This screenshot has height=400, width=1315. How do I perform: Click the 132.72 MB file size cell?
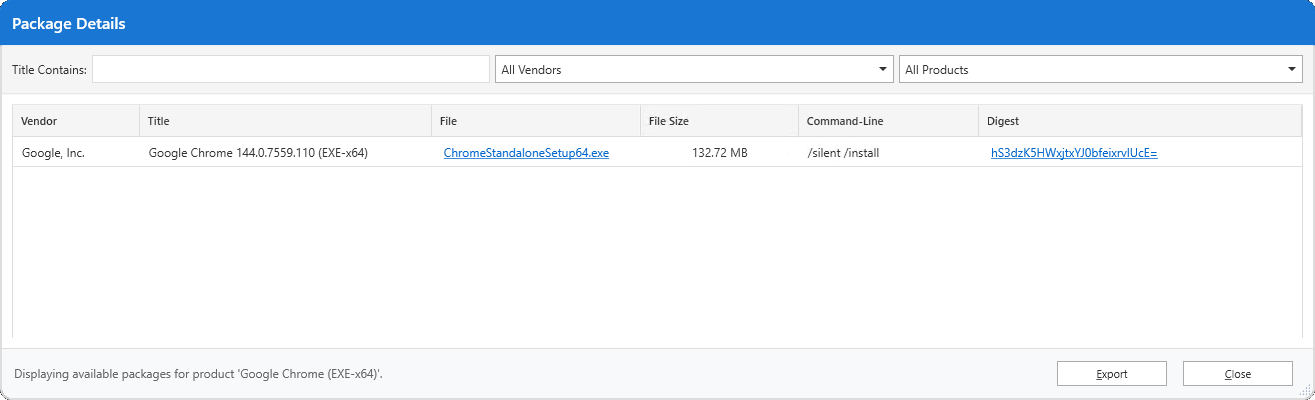[719, 153]
